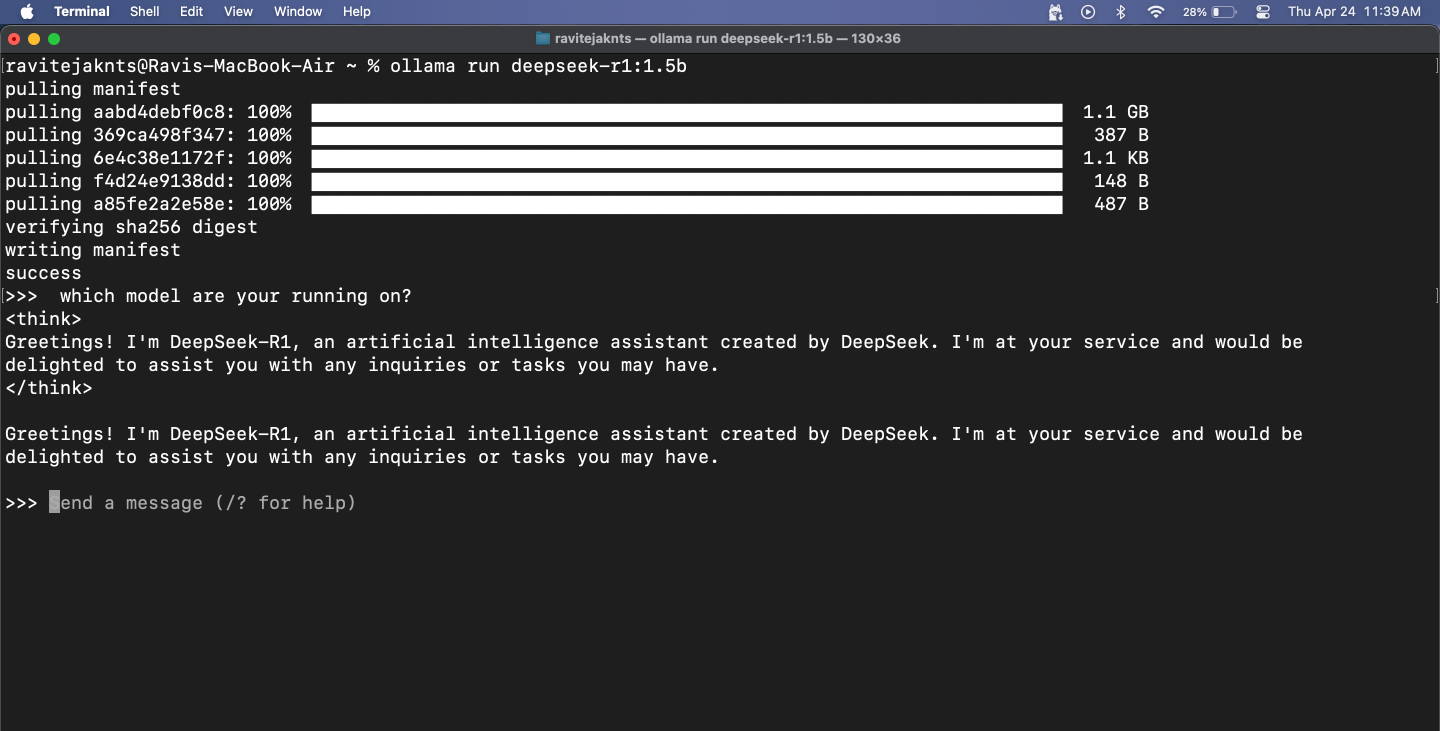The image size is (1440, 731).
Task: Open the View menu
Action: (238, 12)
